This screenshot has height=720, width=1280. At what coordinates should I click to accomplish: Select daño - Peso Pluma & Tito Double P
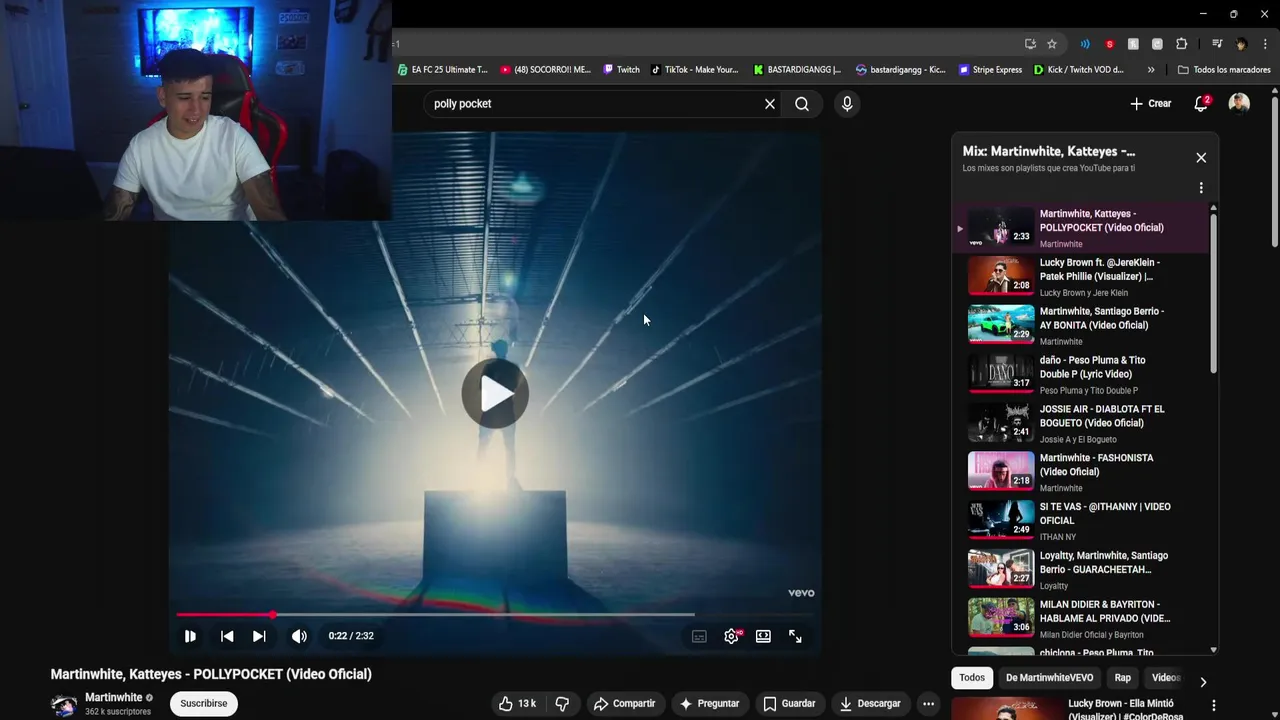click(1080, 375)
